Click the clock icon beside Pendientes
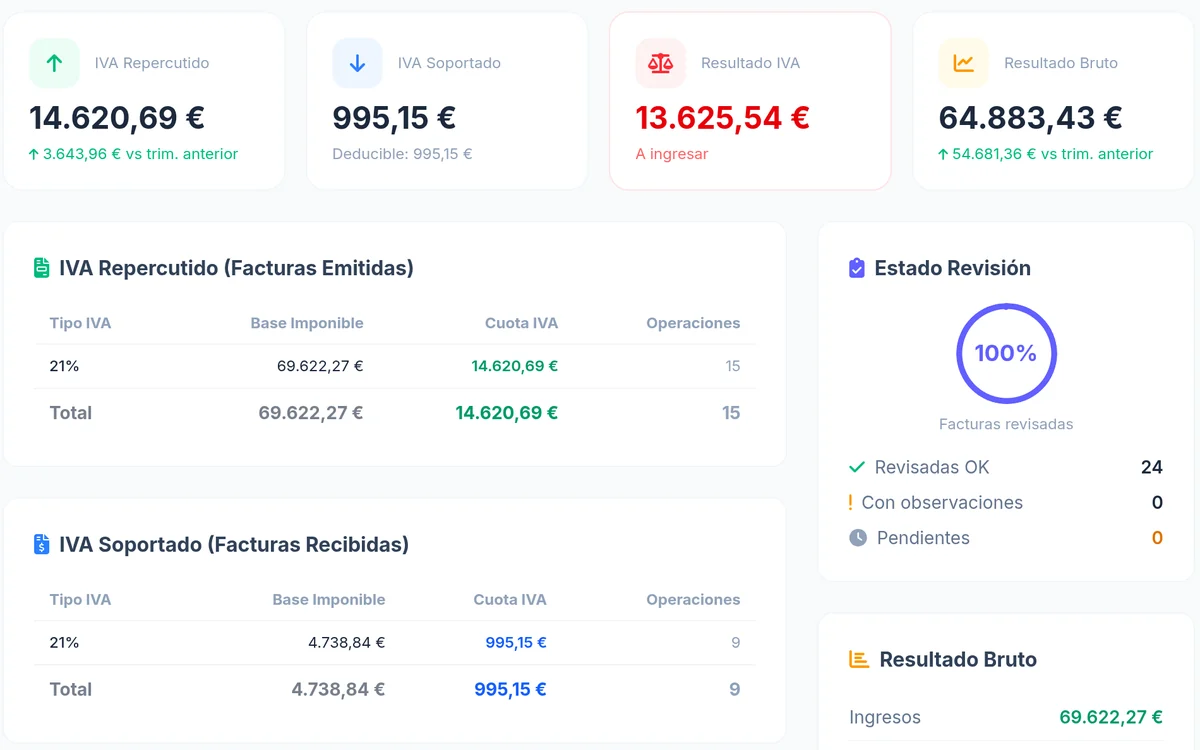The width and height of the screenshot is (1200, 750). tap(858, 538)
